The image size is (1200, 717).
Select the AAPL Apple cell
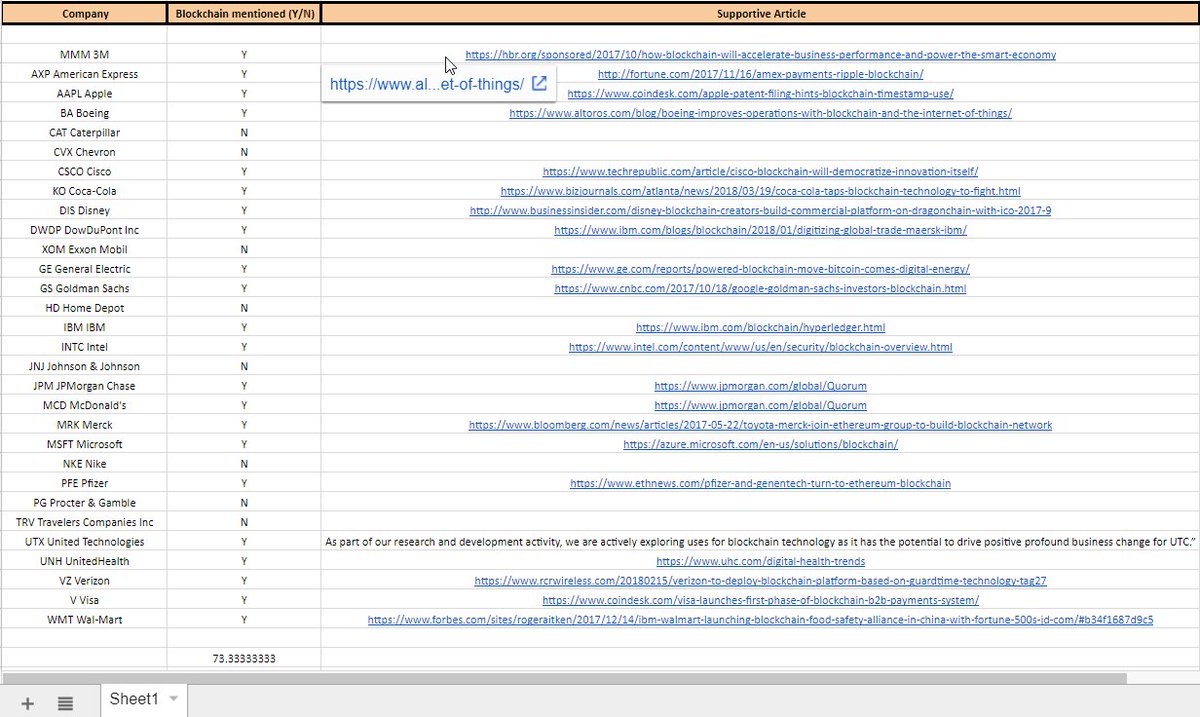coord(84,94)
